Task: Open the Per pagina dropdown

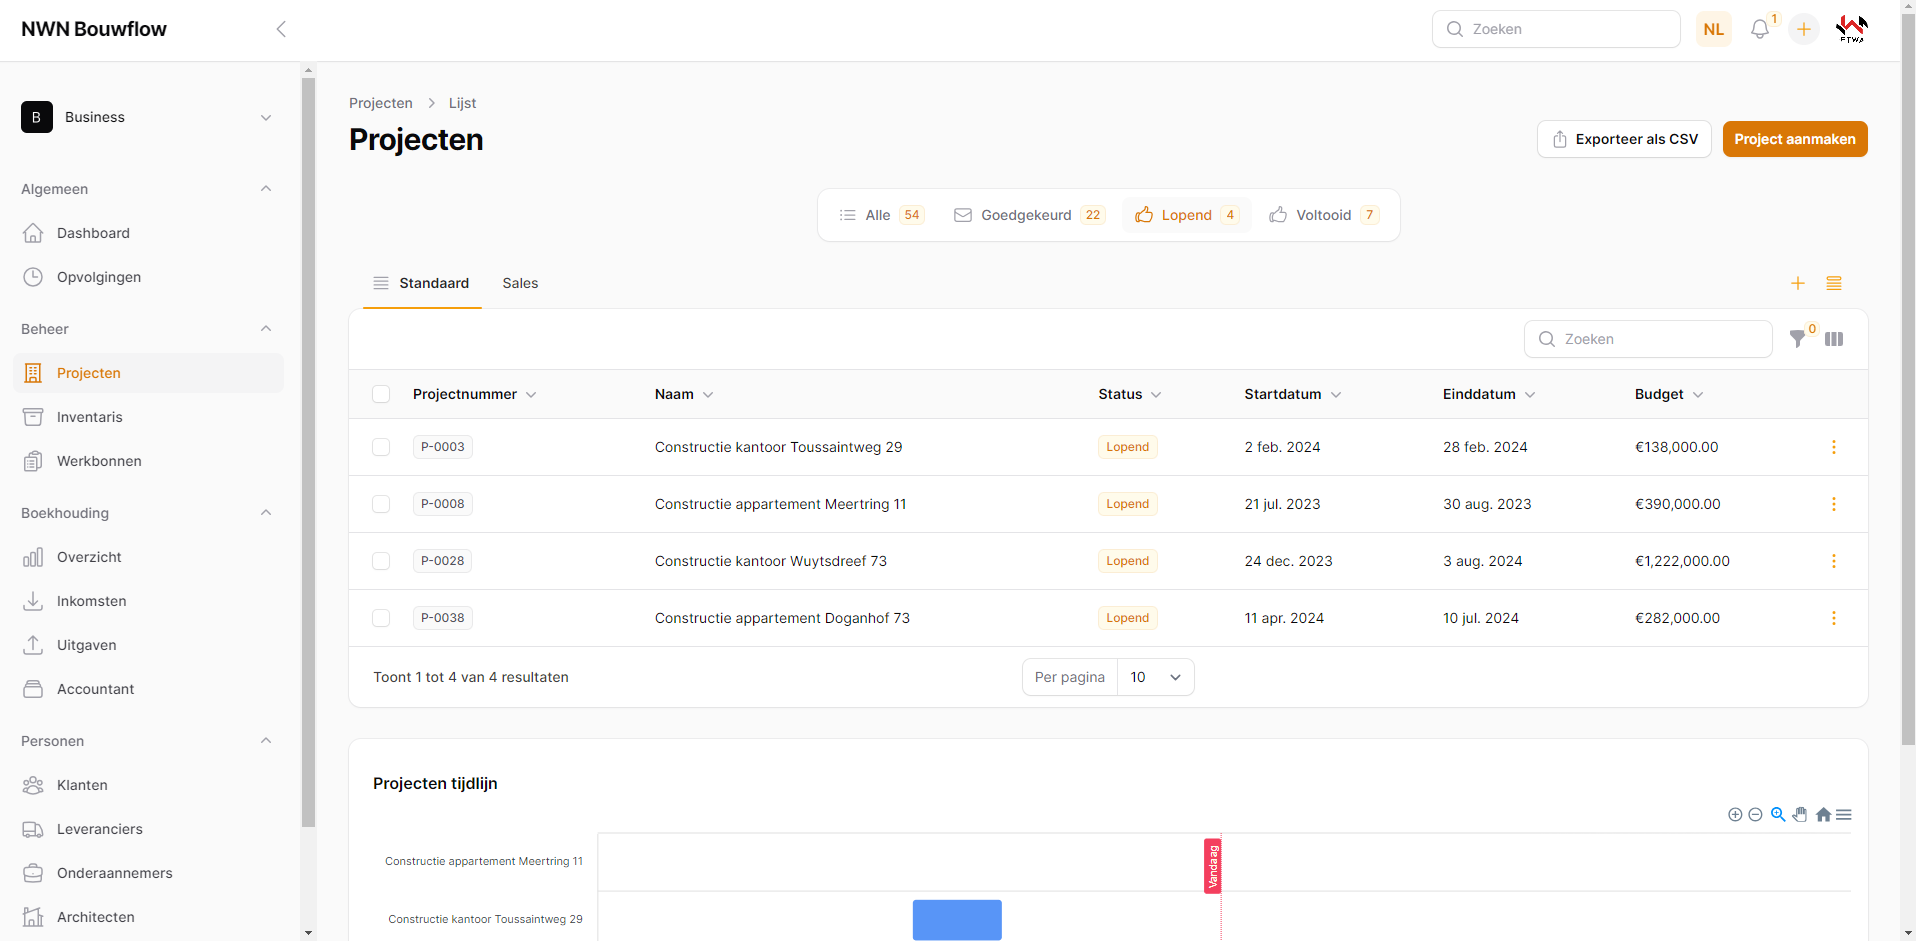Action: [x=1155, y=677]
